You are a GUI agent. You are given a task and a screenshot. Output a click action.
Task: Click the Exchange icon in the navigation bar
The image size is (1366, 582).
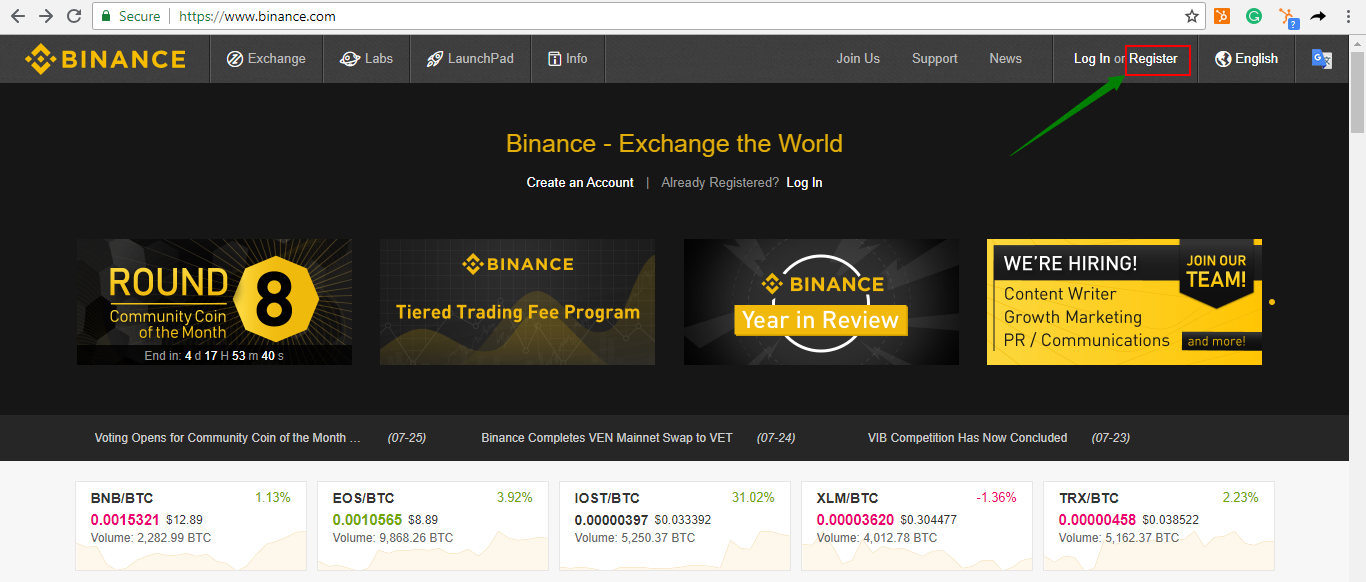(235, 59)
